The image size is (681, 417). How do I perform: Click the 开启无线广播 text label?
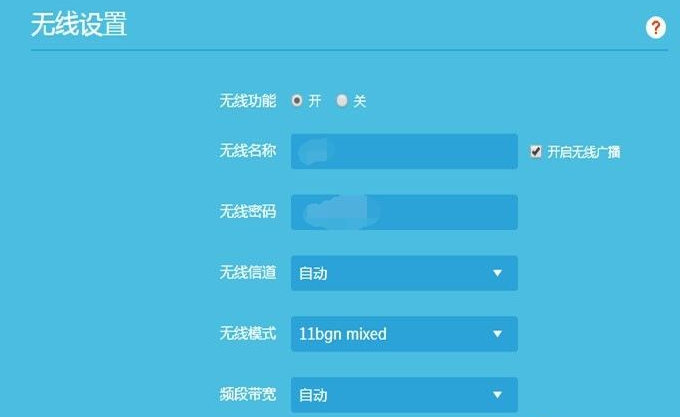point(584,152)
